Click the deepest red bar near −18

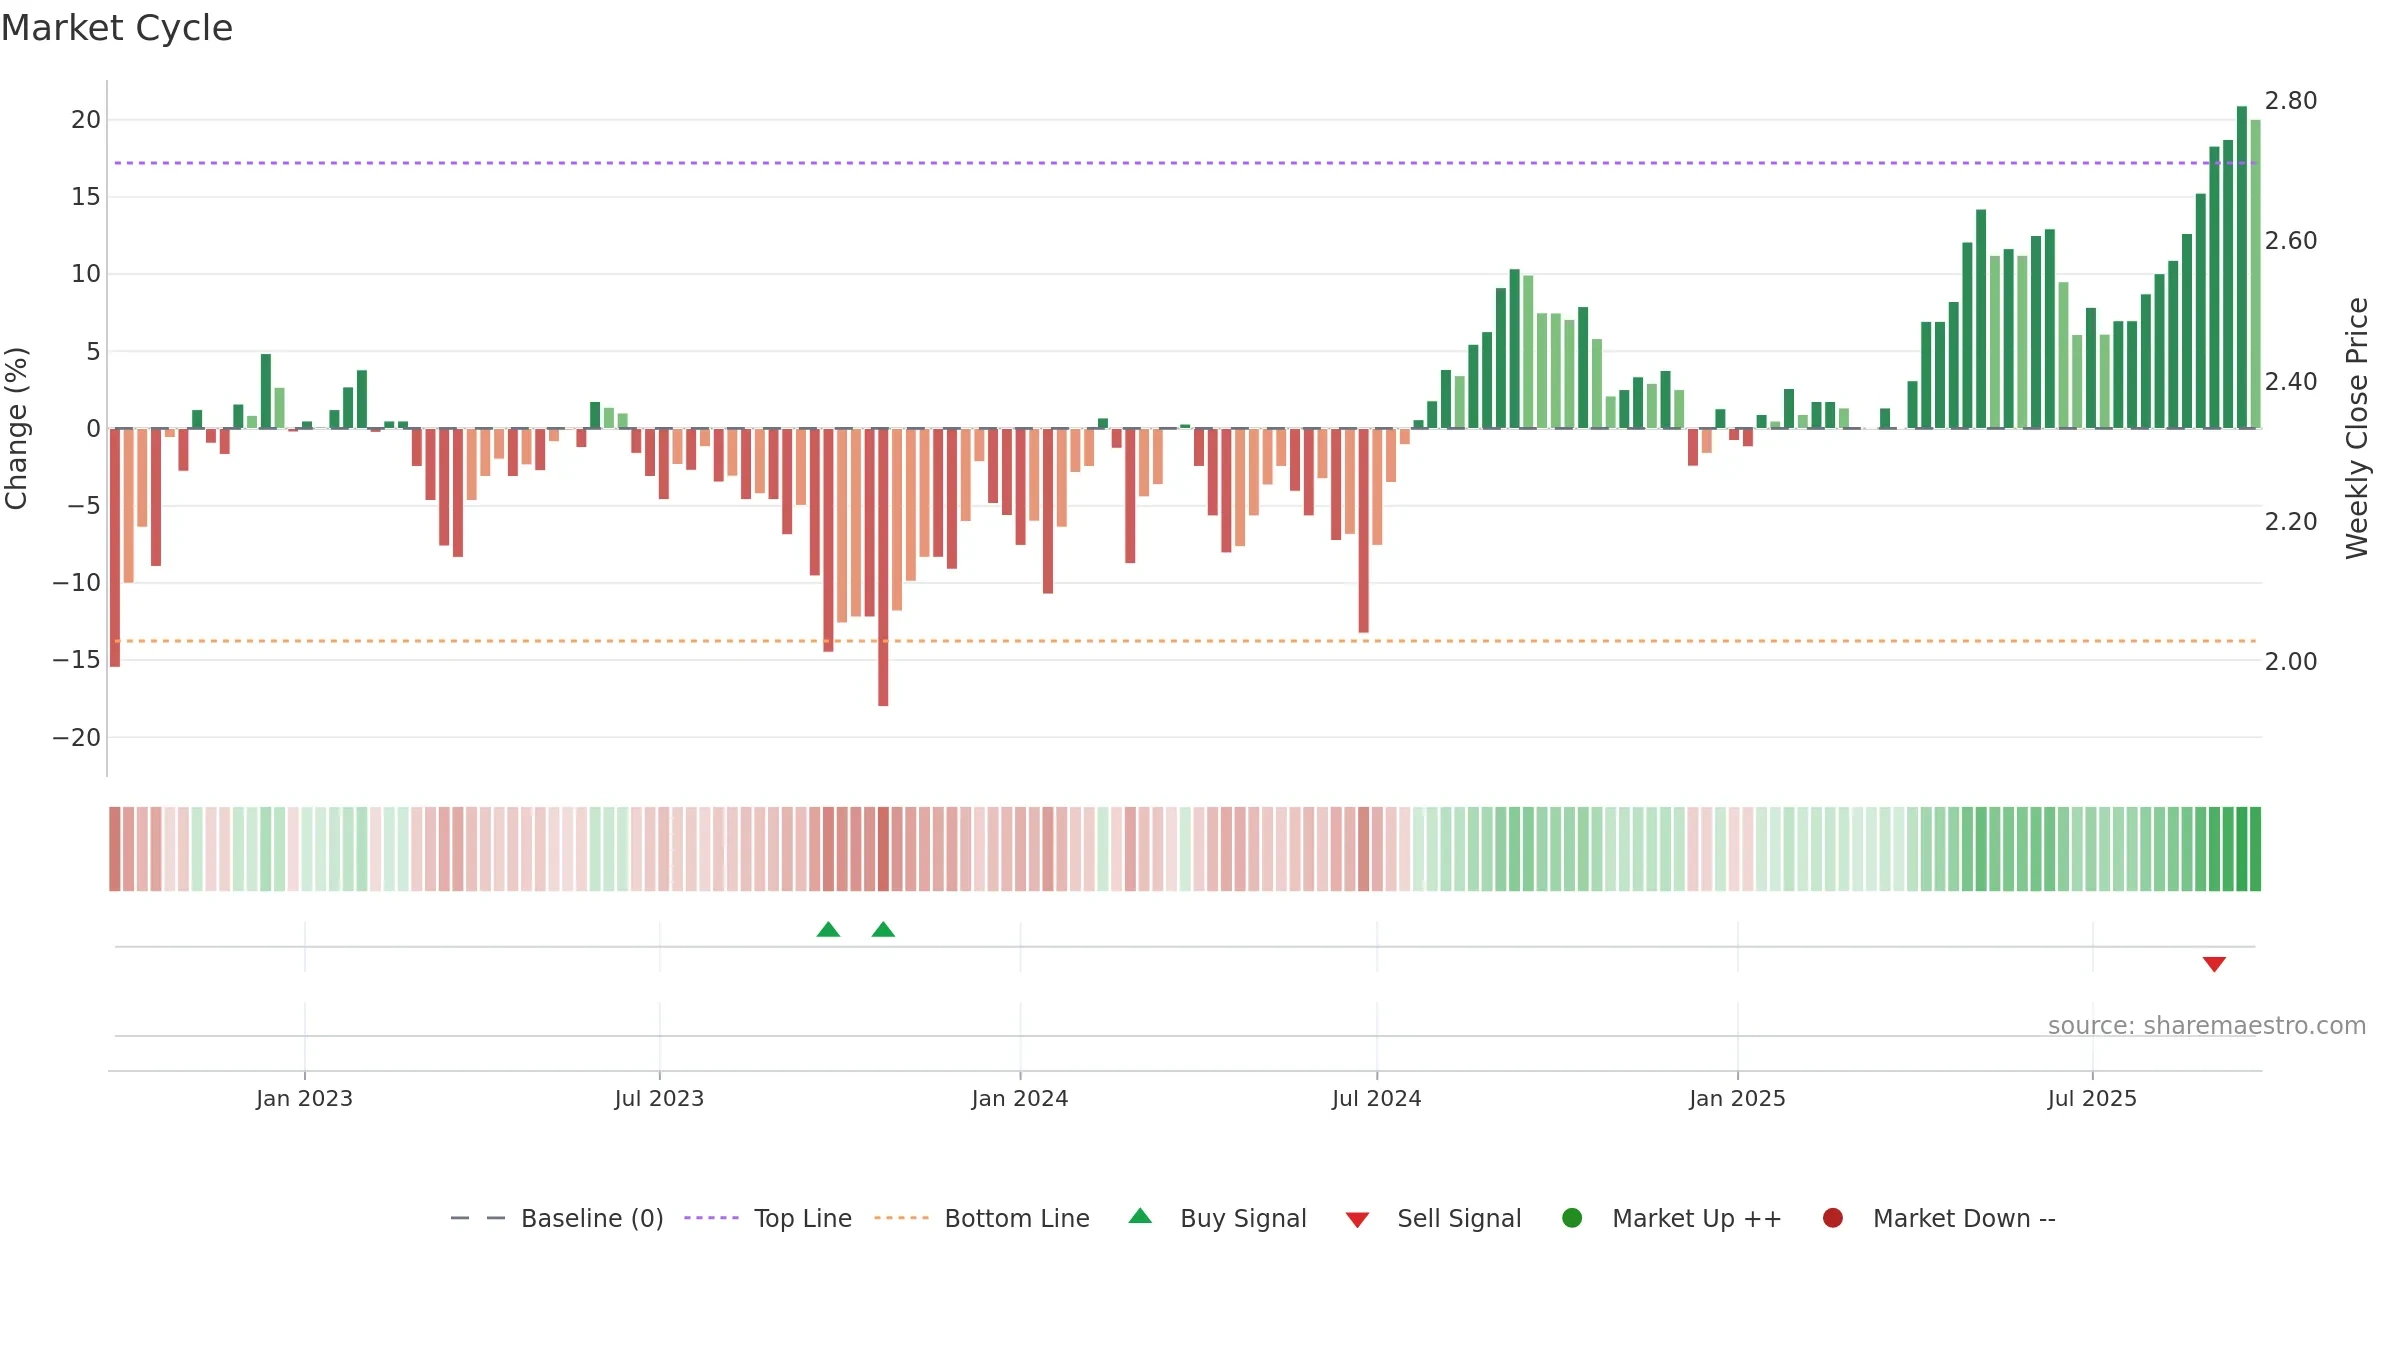pyautogui.click(x=883, y=567)
